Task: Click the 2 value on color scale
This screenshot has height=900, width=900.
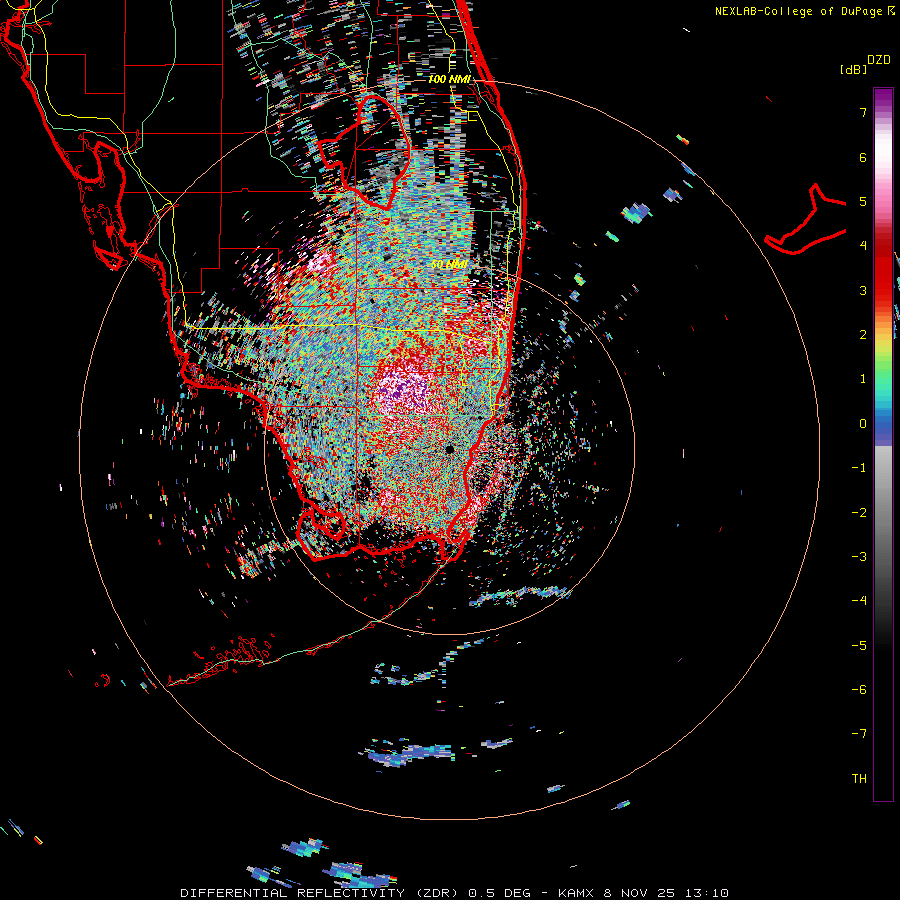Action: (x=862, y=335)
